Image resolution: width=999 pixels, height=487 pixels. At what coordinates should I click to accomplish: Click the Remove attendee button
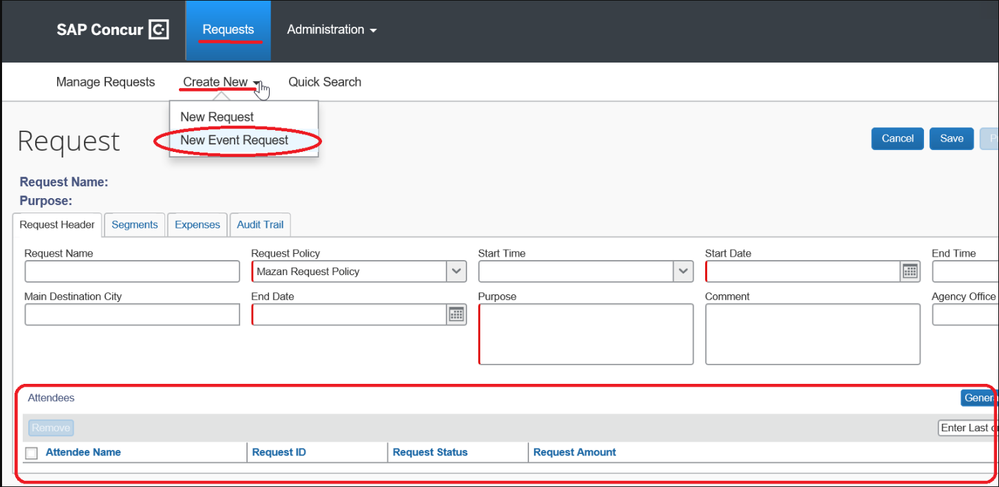pos(51,428)
